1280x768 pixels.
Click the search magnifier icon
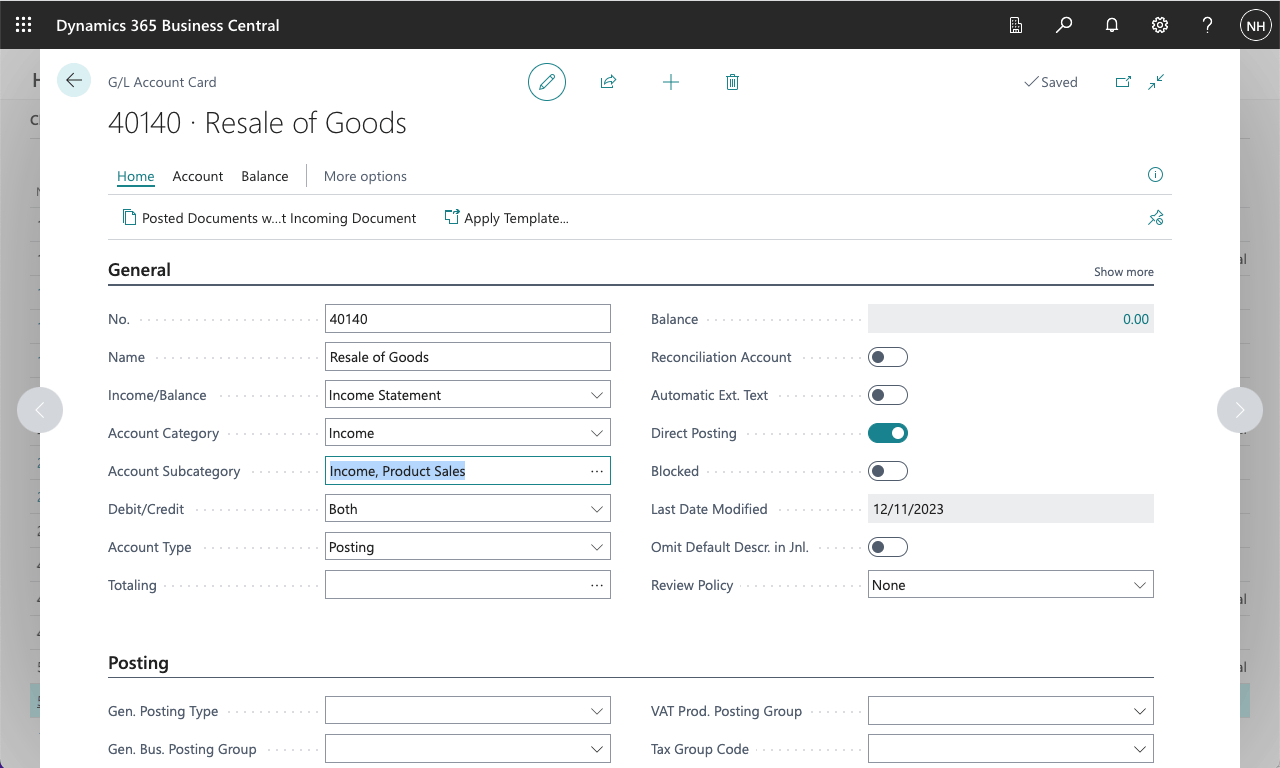tap(1064, 25)
